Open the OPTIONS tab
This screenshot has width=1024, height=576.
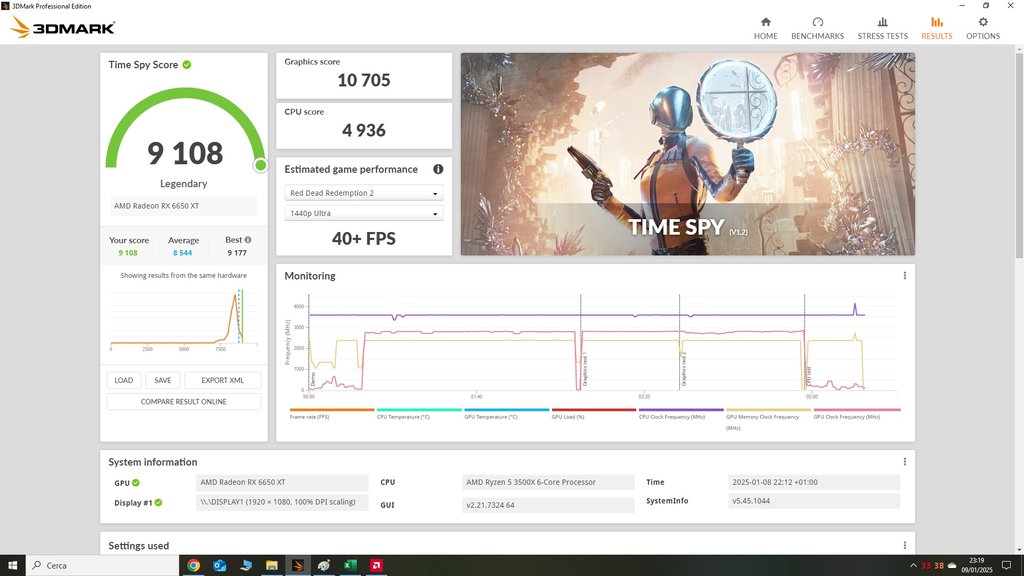[983, 29]
